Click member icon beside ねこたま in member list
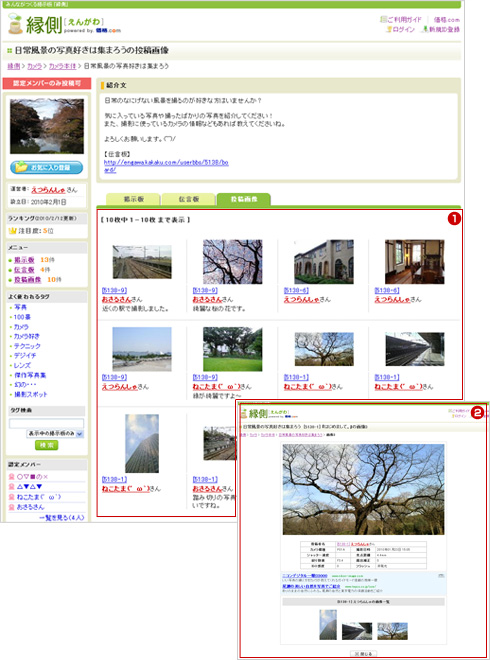Screen dimensions: 490x660 click(11, 497)
